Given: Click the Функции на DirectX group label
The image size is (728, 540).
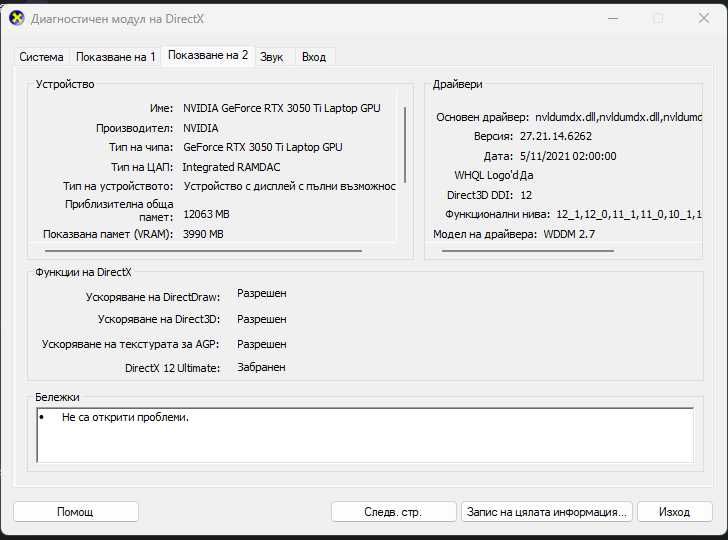Looking at the screenshot, I should point(84,273).
